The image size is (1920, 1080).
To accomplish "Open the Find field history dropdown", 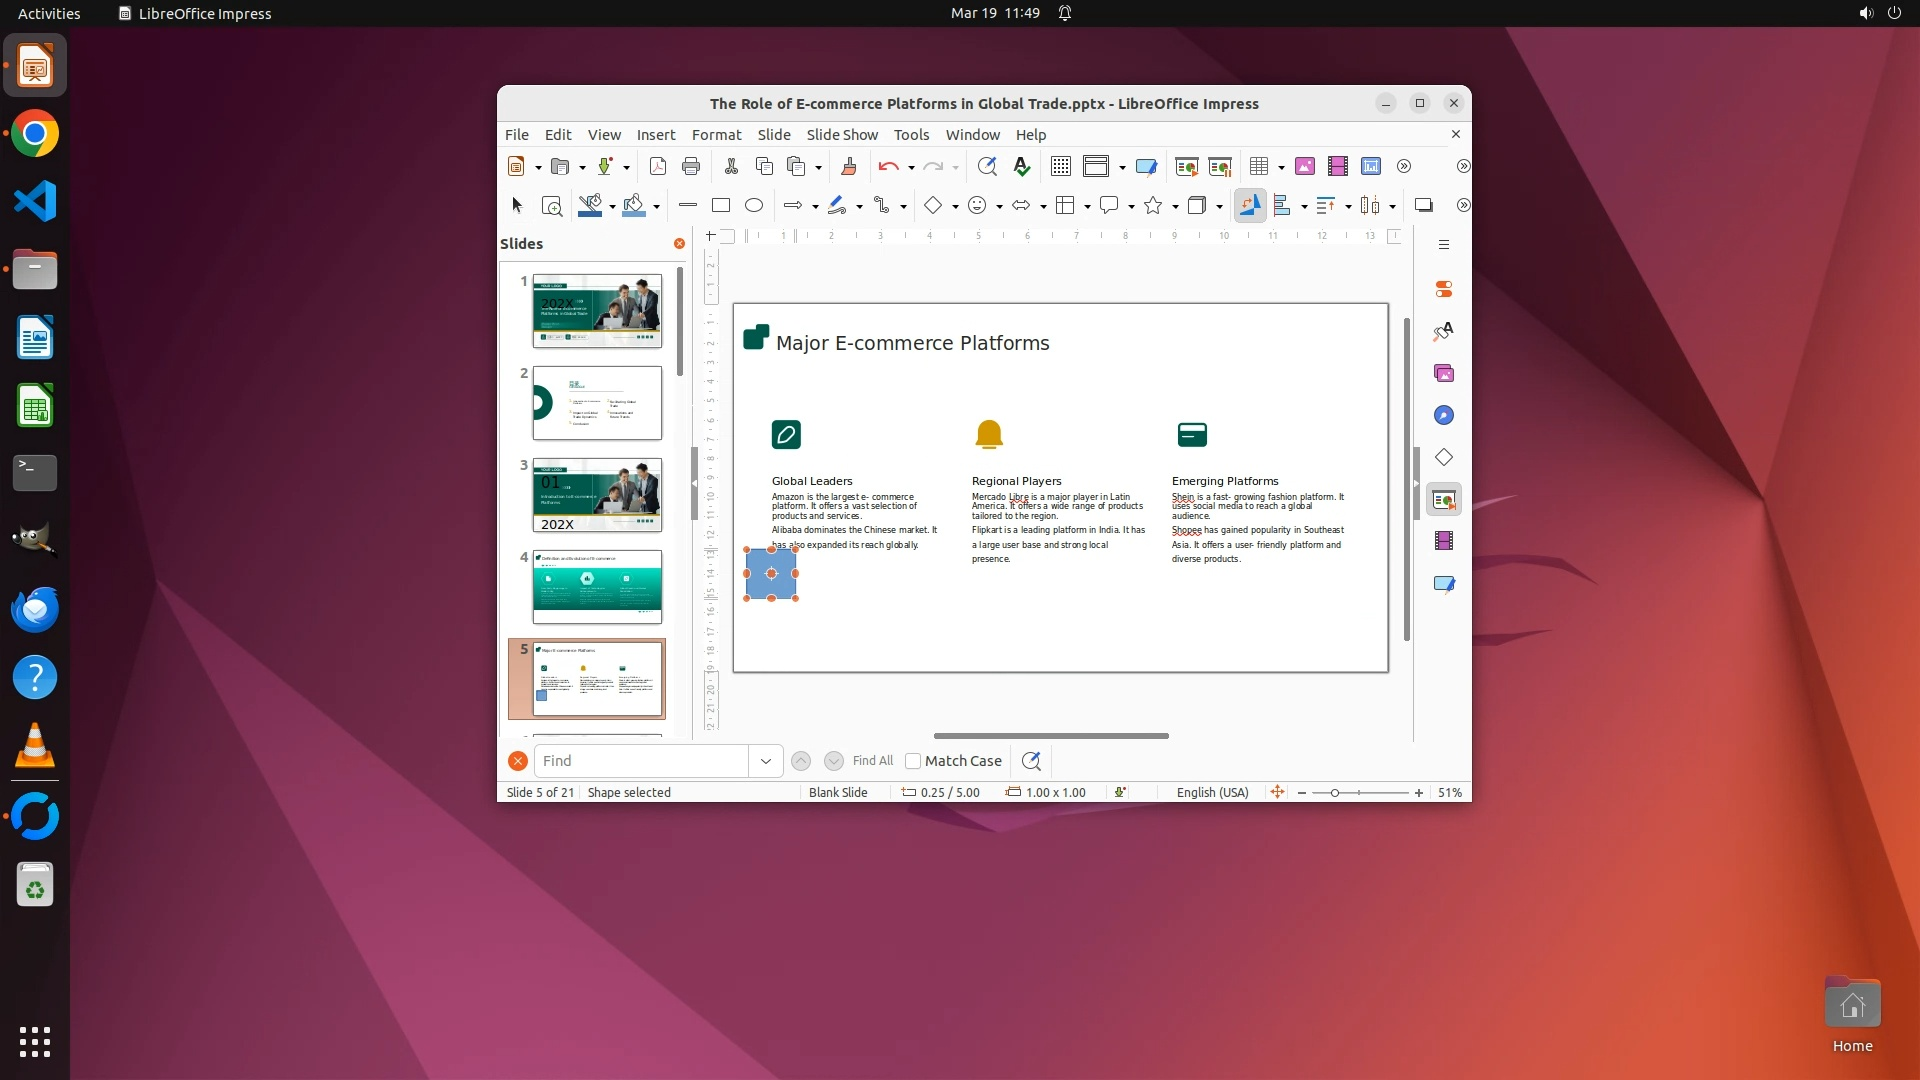I will 766,761.
